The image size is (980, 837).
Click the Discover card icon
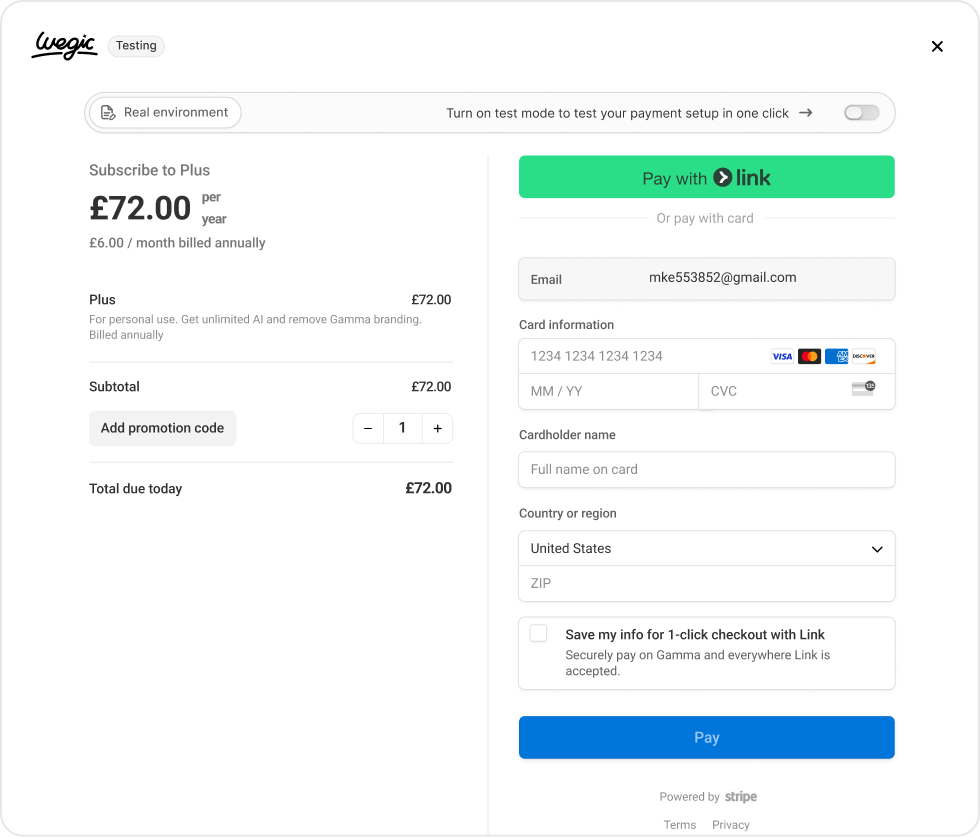click(x=863, y=356)
